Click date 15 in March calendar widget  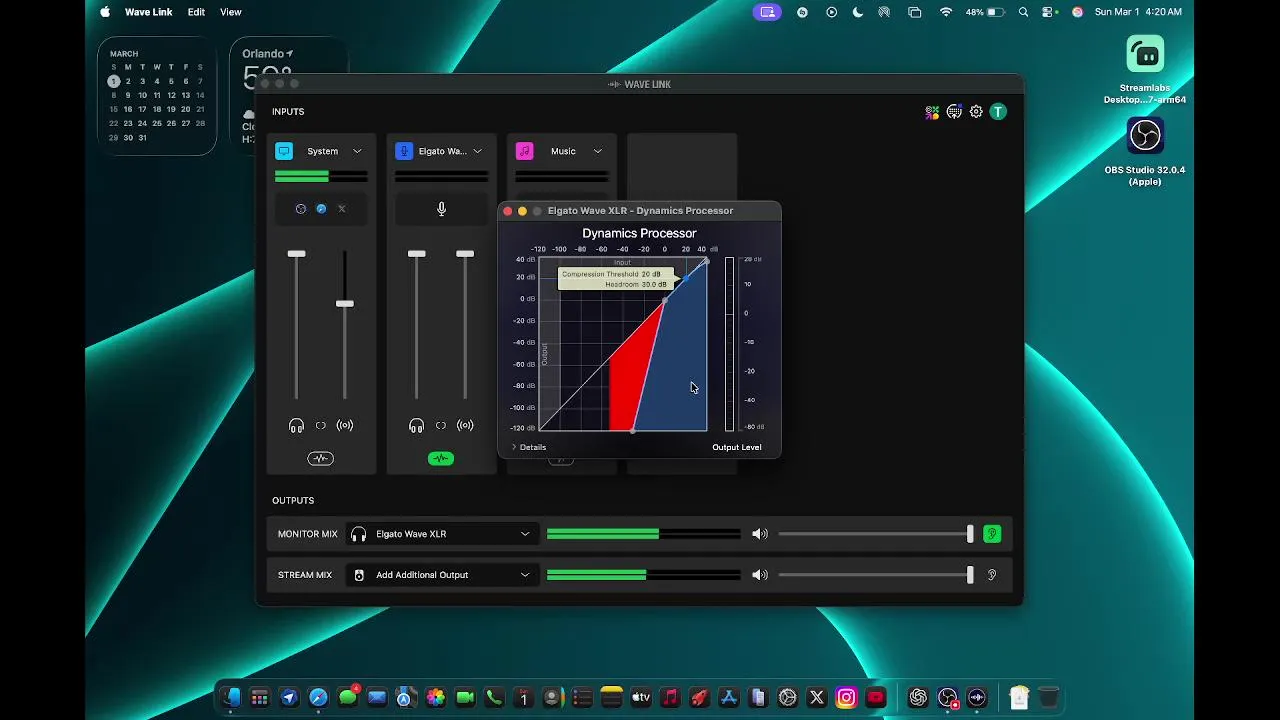click(x=114, y=109)
